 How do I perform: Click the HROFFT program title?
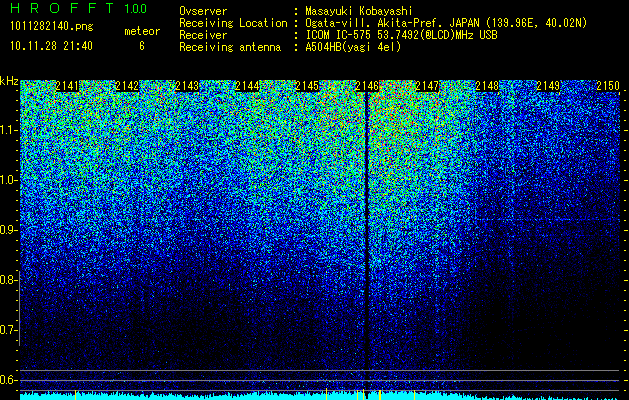62,8
